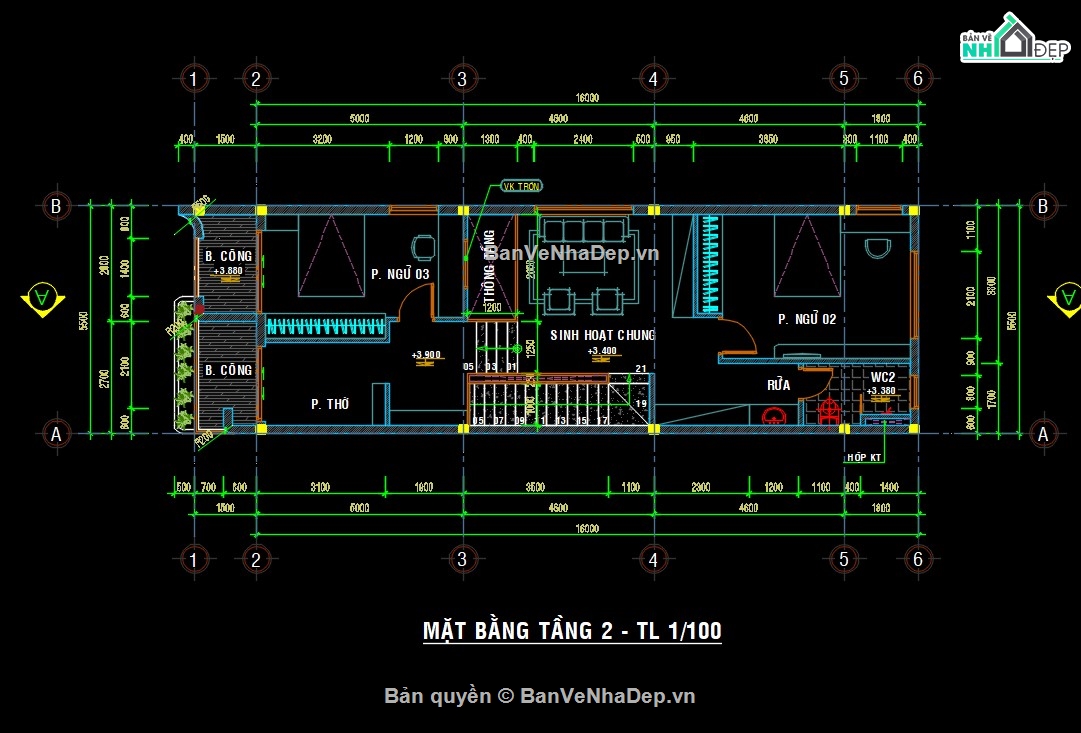Select the THÔNG TẦNG vertical label
This screenshot has height=733, width=1081.
click(489, 267)
